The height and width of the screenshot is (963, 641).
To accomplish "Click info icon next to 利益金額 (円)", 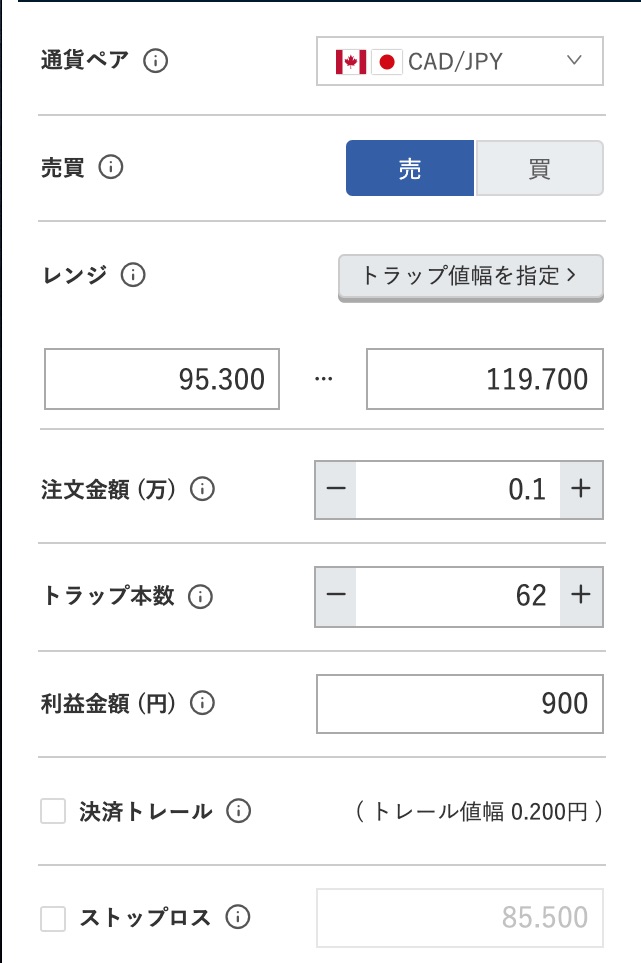I will click(x=203, y=703).
